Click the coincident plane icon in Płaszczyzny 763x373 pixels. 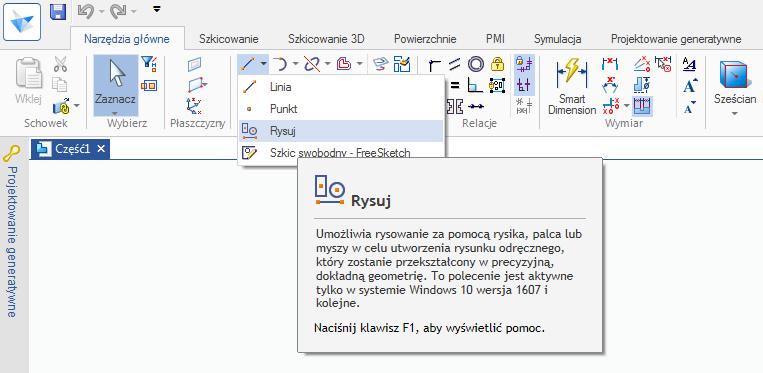click(195, 64)
